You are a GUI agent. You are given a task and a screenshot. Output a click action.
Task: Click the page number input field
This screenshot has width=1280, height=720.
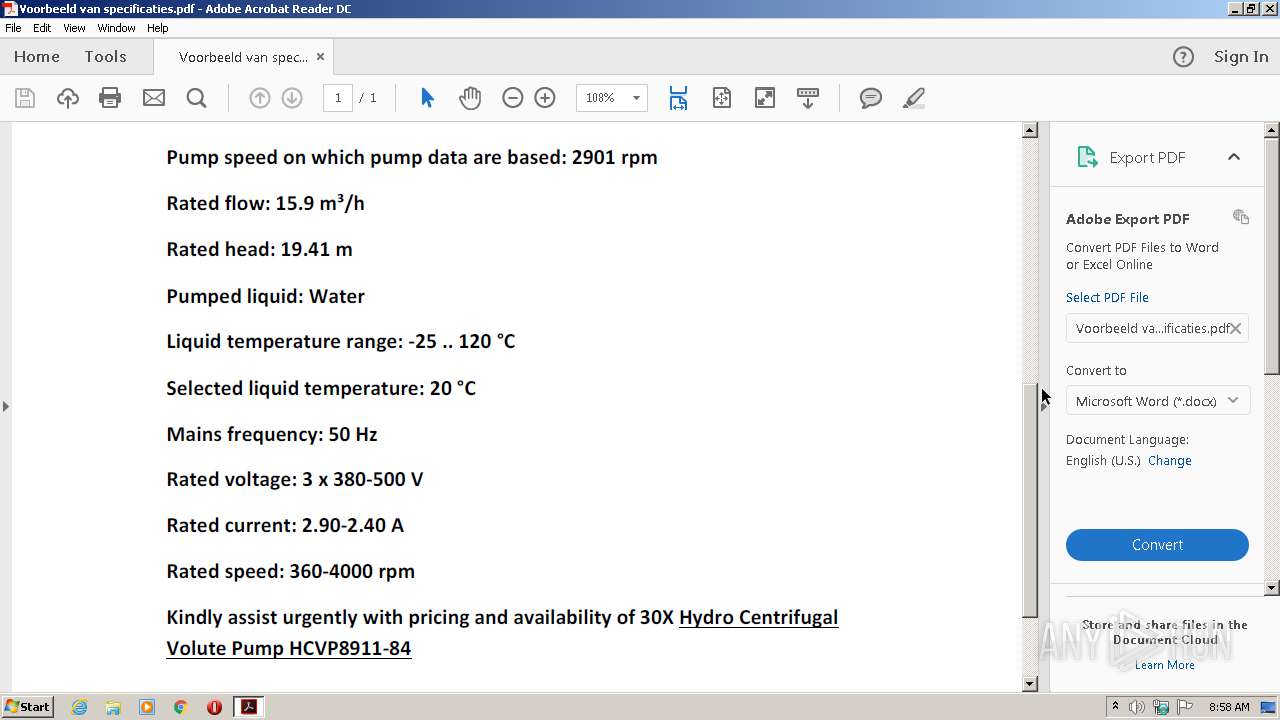338,98
